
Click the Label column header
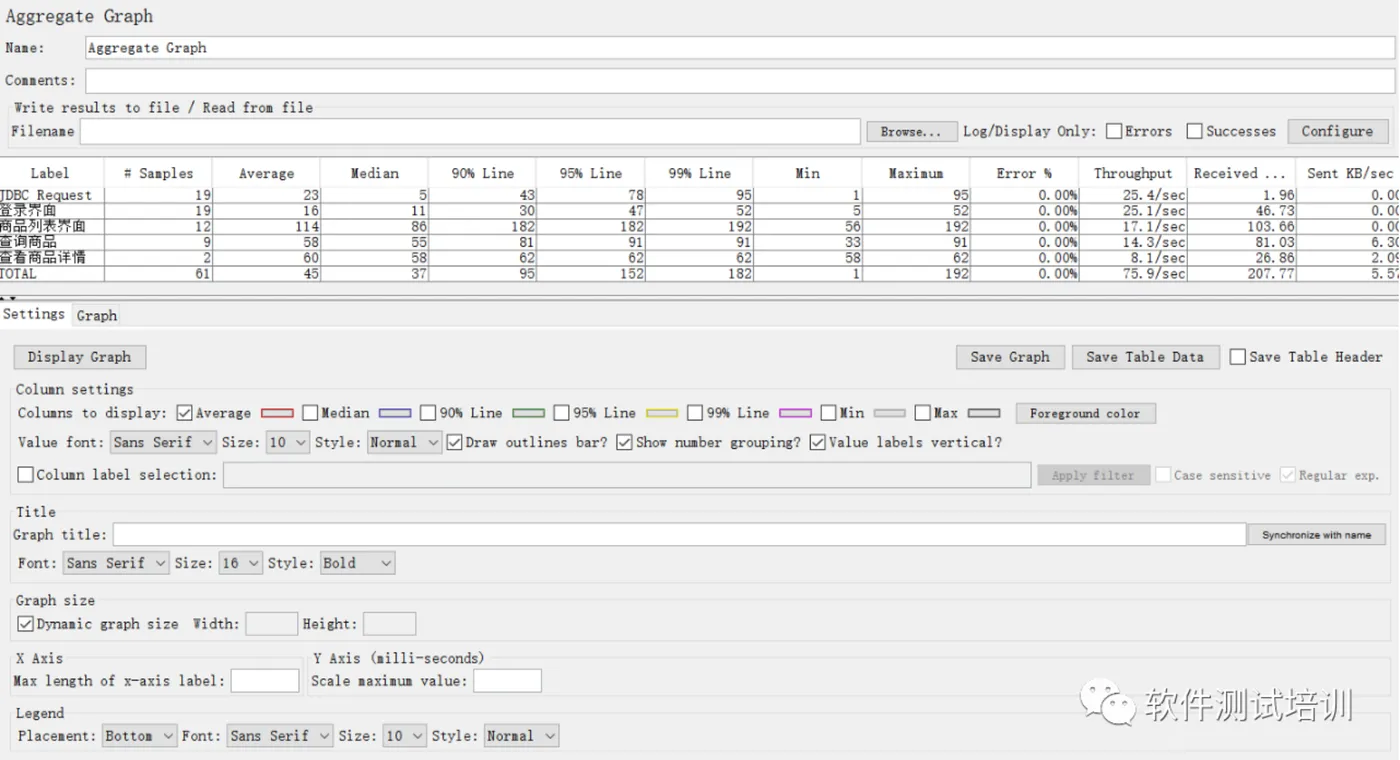click(x=50, y=173)
